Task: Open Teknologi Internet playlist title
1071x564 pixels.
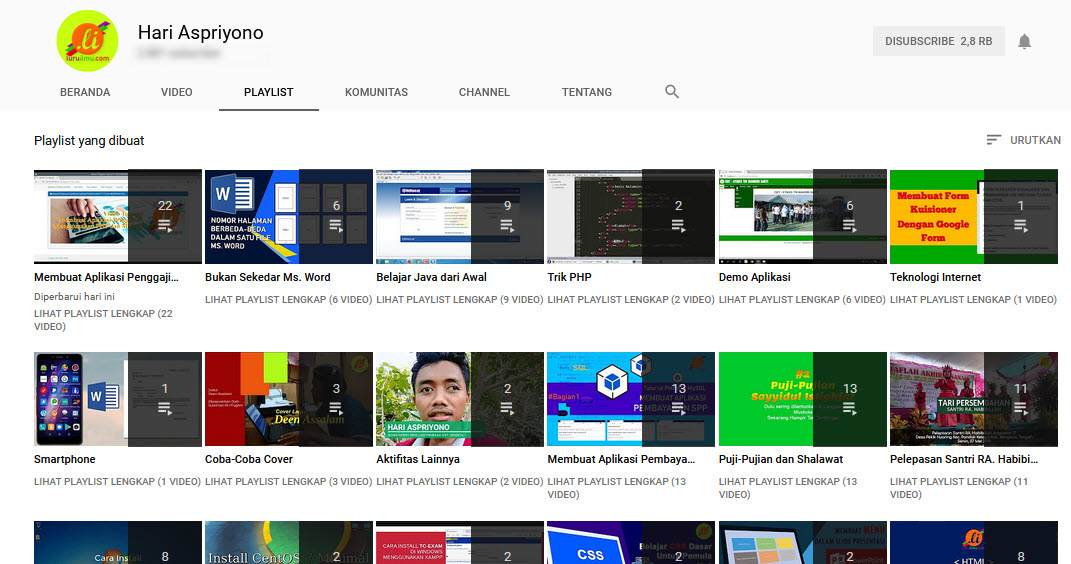Action: [x=935, y=277]
